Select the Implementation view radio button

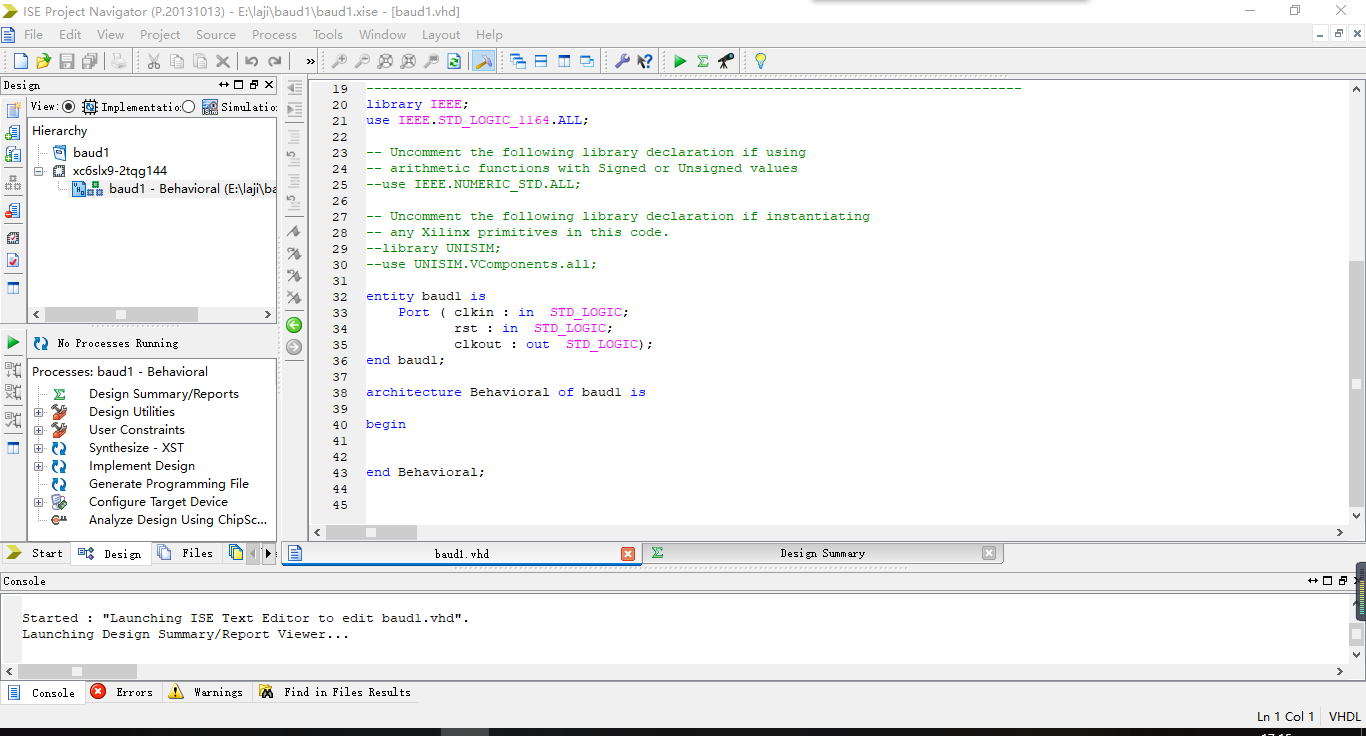point(69,107)
